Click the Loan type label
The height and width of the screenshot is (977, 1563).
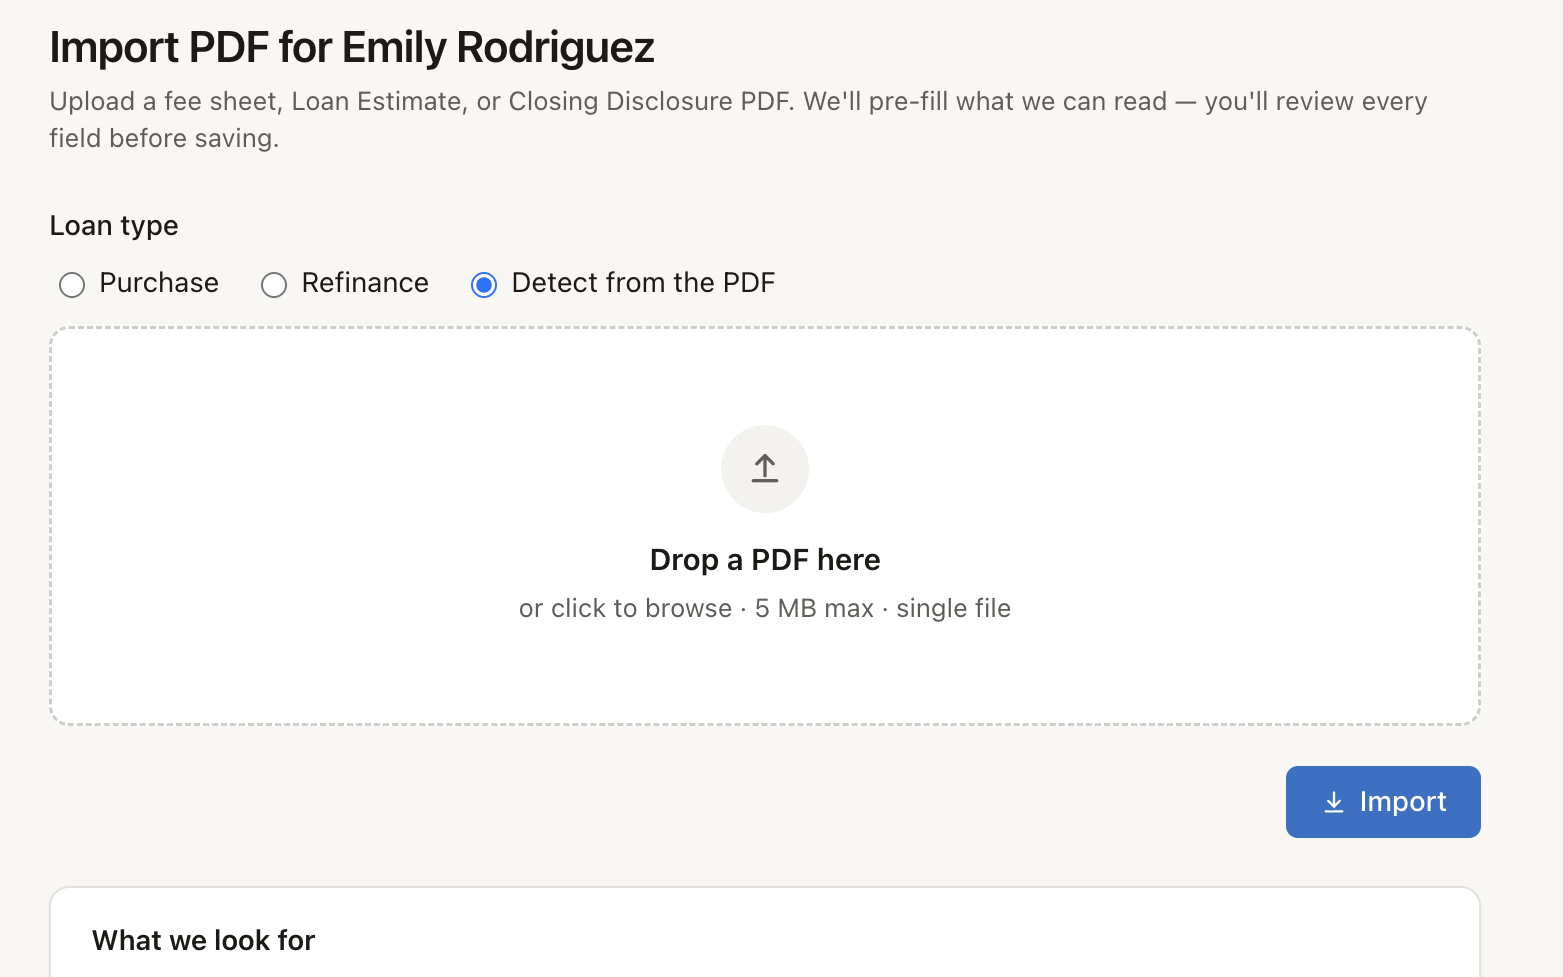tap(114, 226)
